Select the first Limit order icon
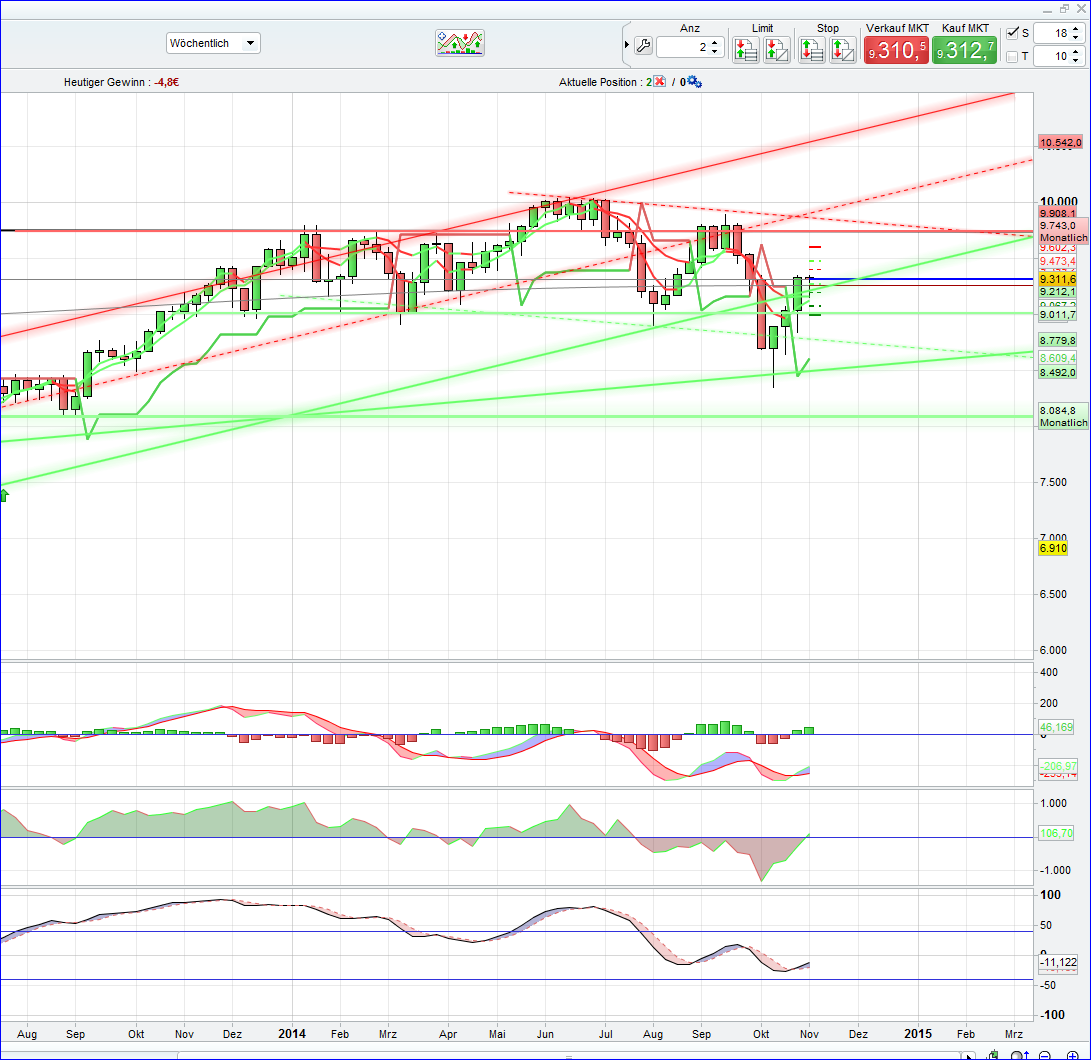The width and height of the screenshot is (1091, 1060). (x=746, y=49)
